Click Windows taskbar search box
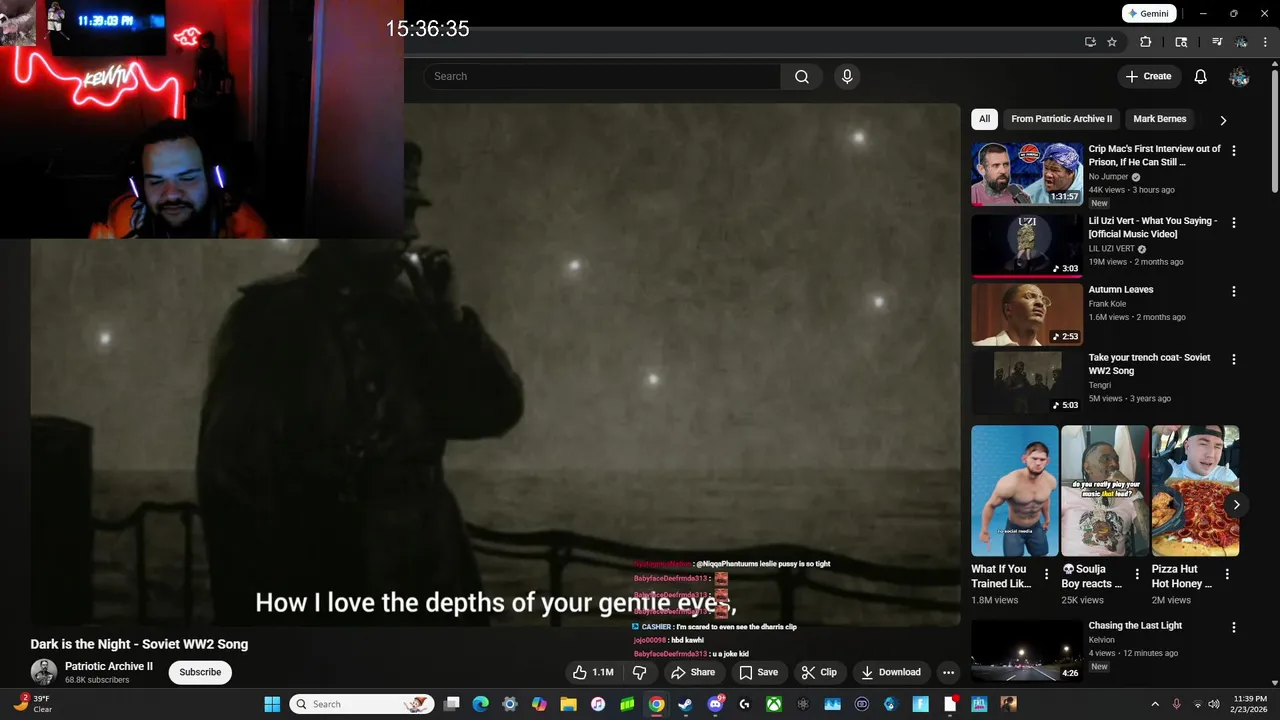Viewport: 1280px width, 720px height. point(362,704)
